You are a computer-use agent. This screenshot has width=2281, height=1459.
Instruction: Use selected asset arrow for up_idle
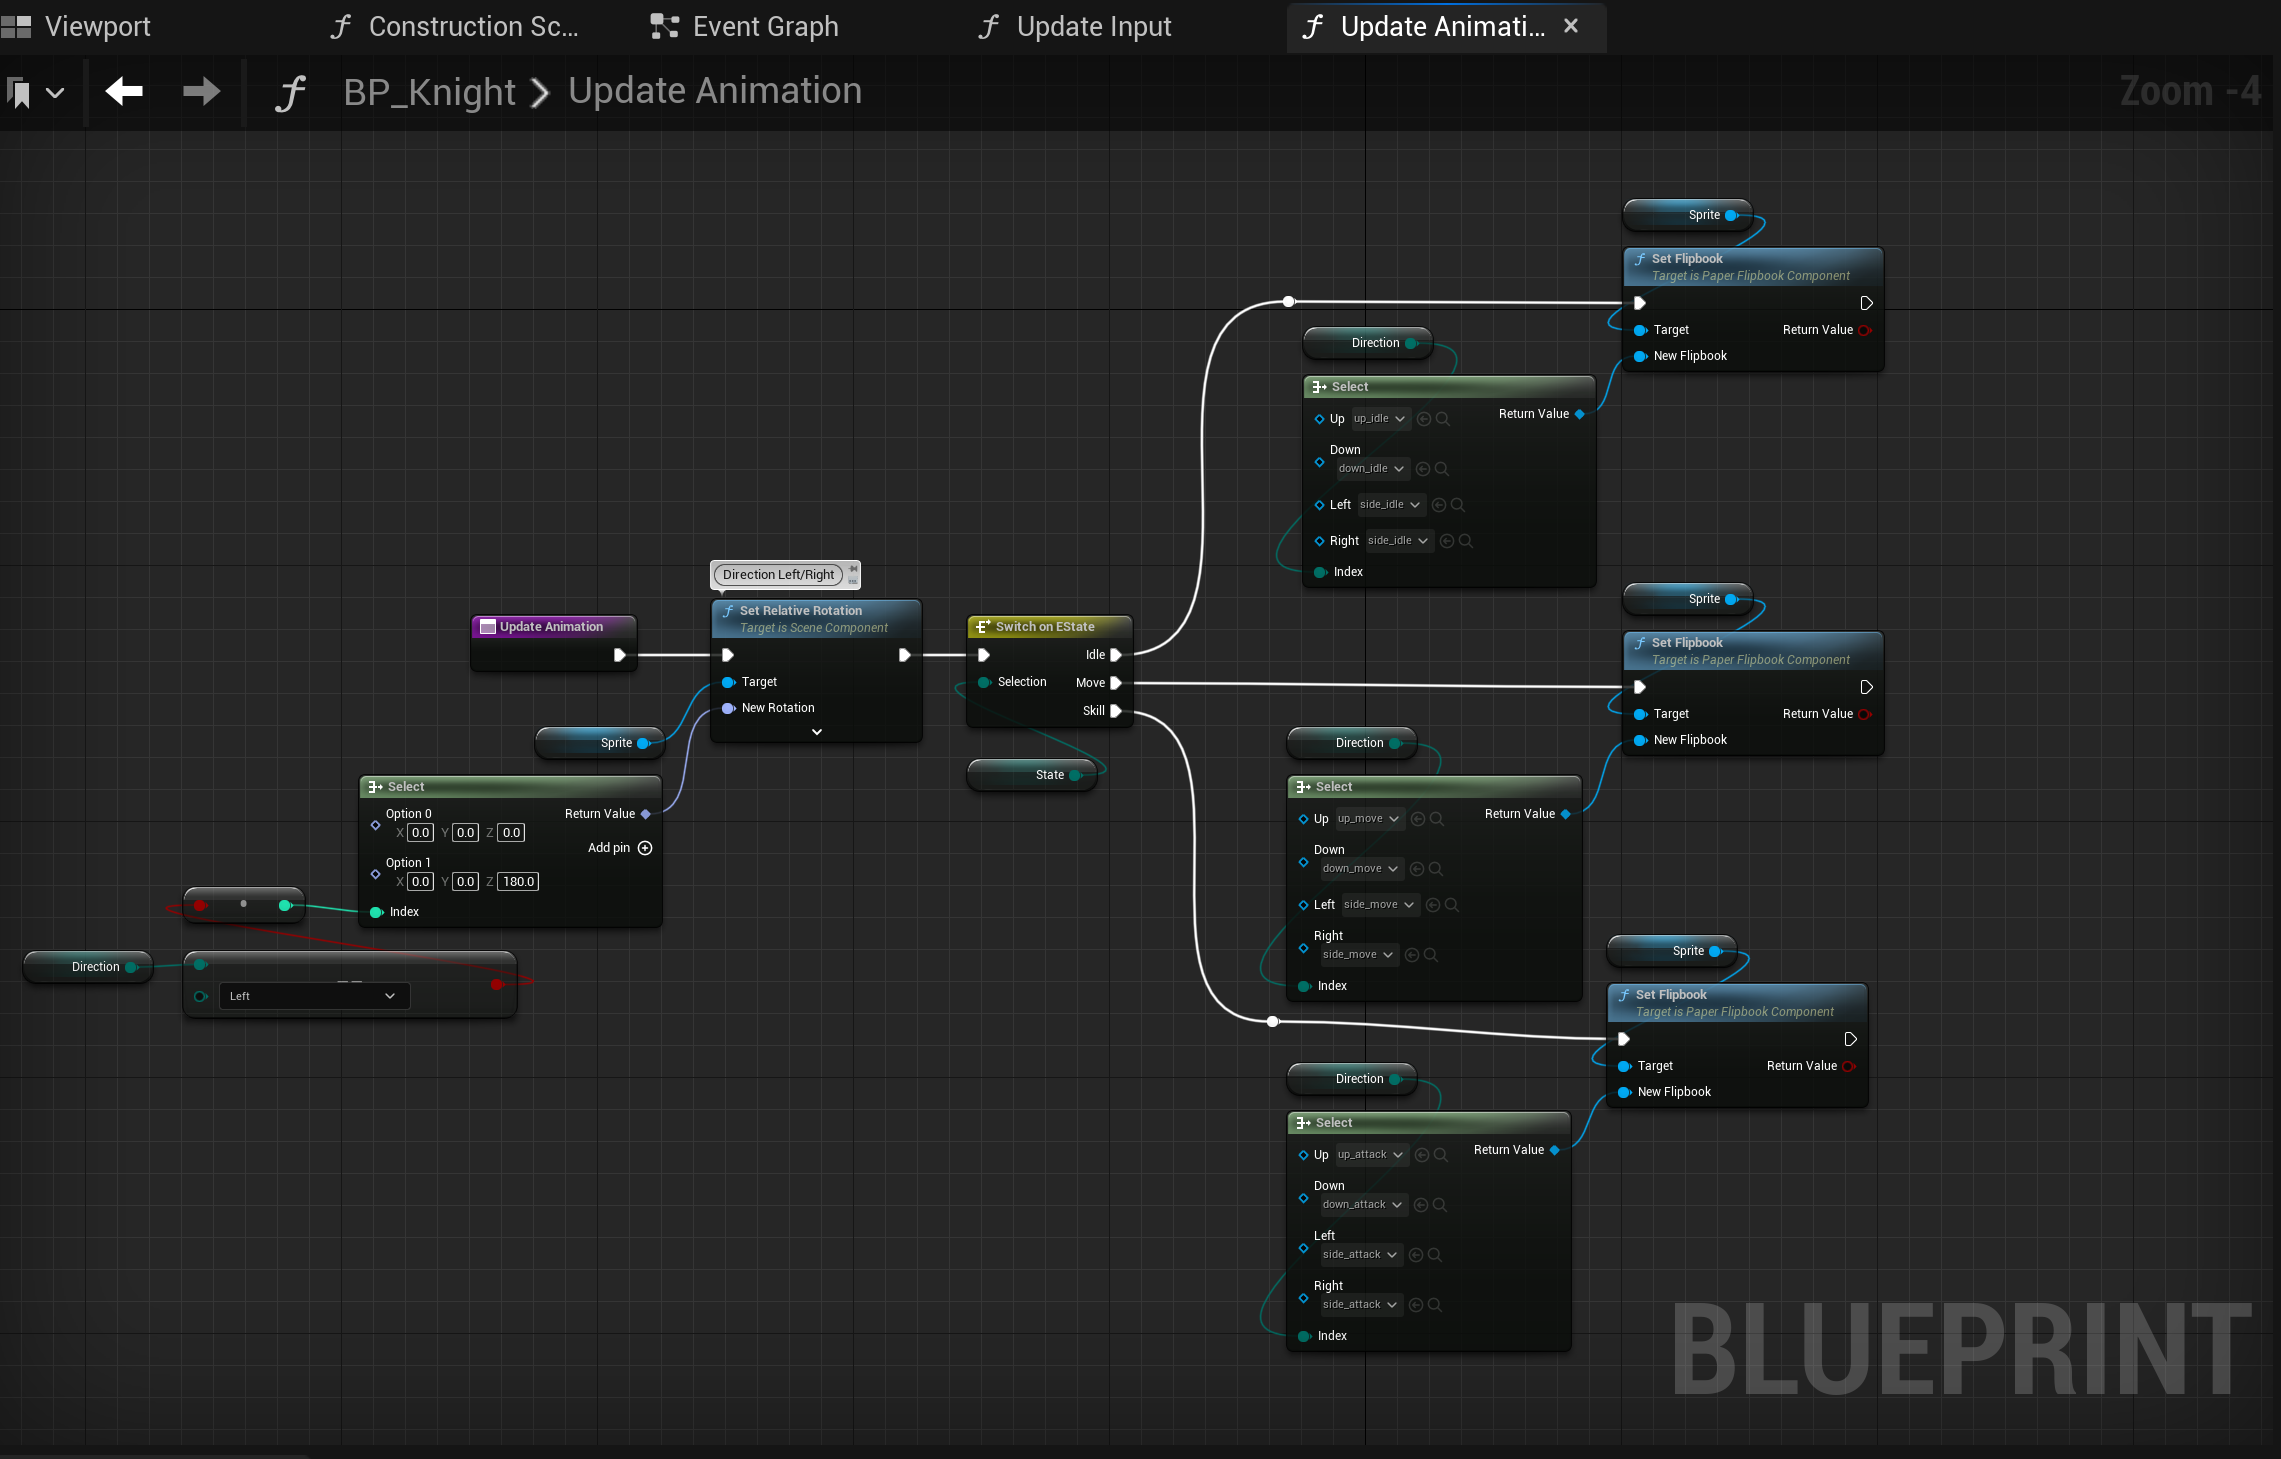[x=1424, y=419]
